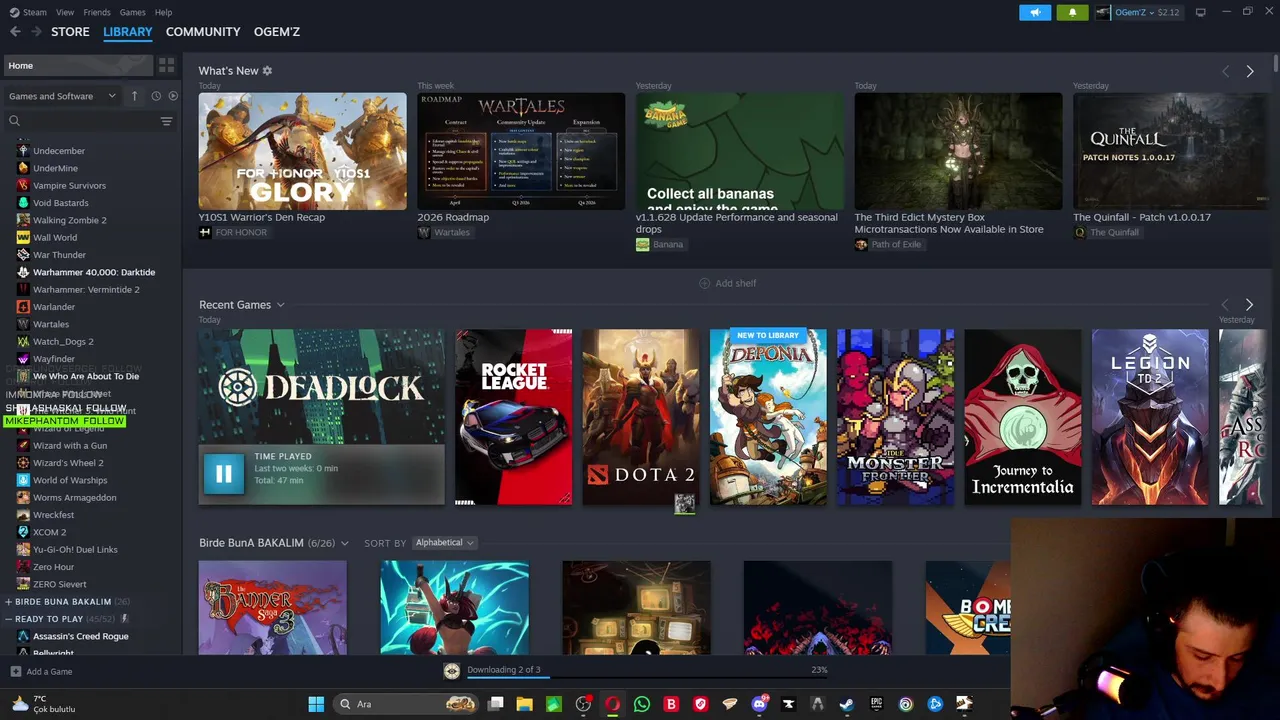Open Discord from the taskbar
Screen dimensions: 1280x720
tap(759, 704)
